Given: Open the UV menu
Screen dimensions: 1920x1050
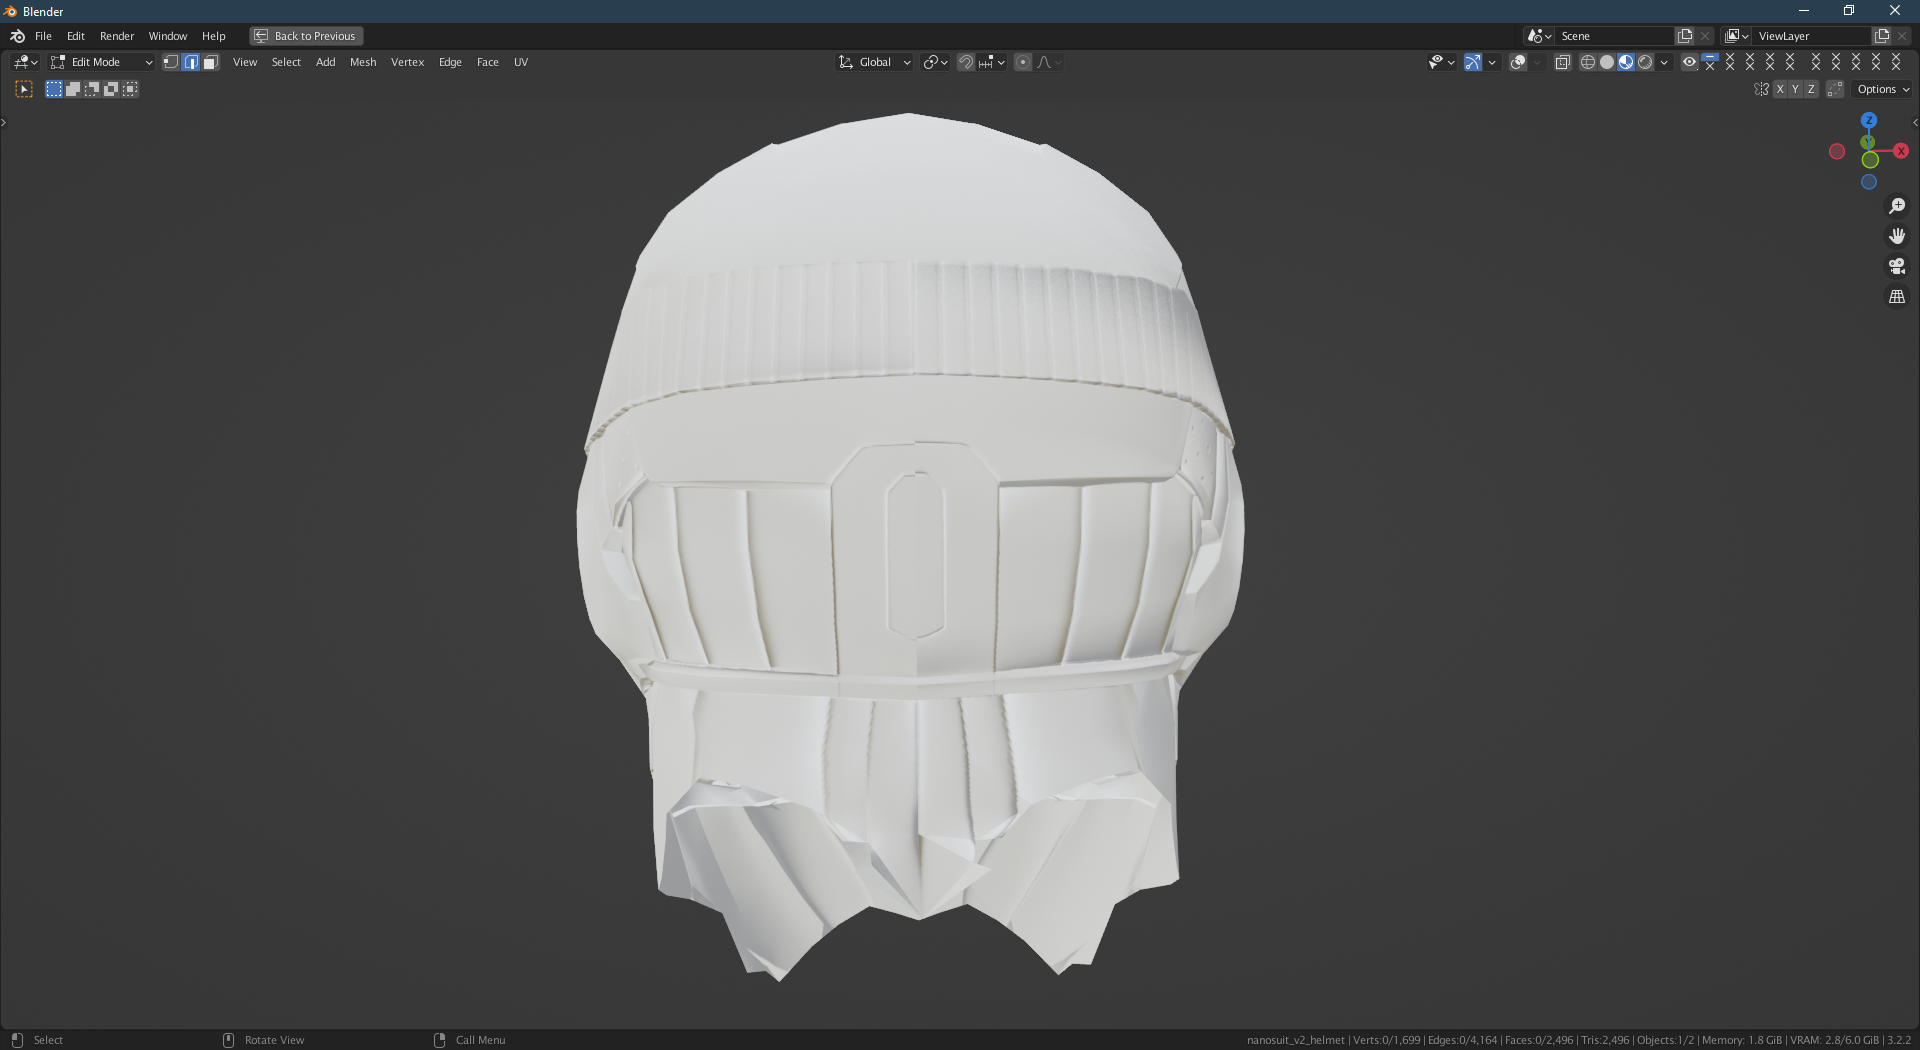Looking at the screenshot, I should pos(521,62).
